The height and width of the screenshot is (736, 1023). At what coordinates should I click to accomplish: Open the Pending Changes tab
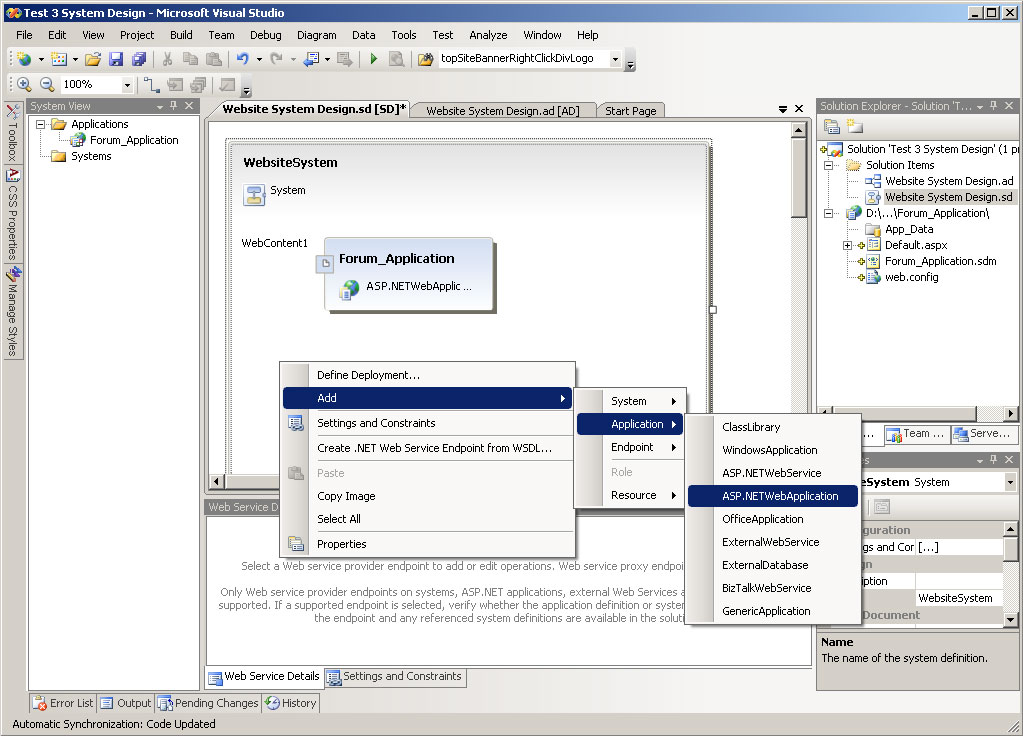point(208,703)
